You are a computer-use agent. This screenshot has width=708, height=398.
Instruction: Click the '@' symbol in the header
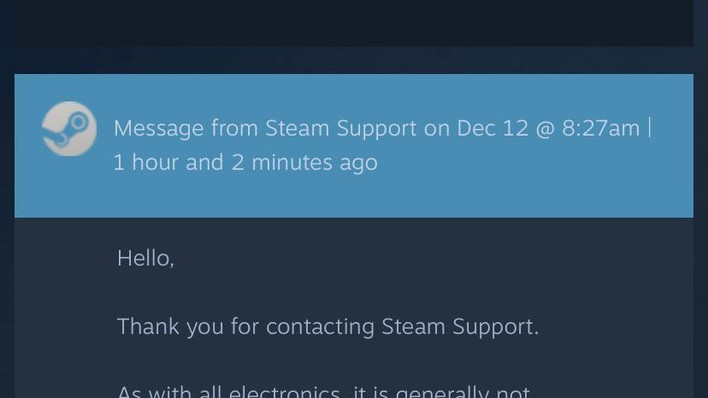point(545,129)
